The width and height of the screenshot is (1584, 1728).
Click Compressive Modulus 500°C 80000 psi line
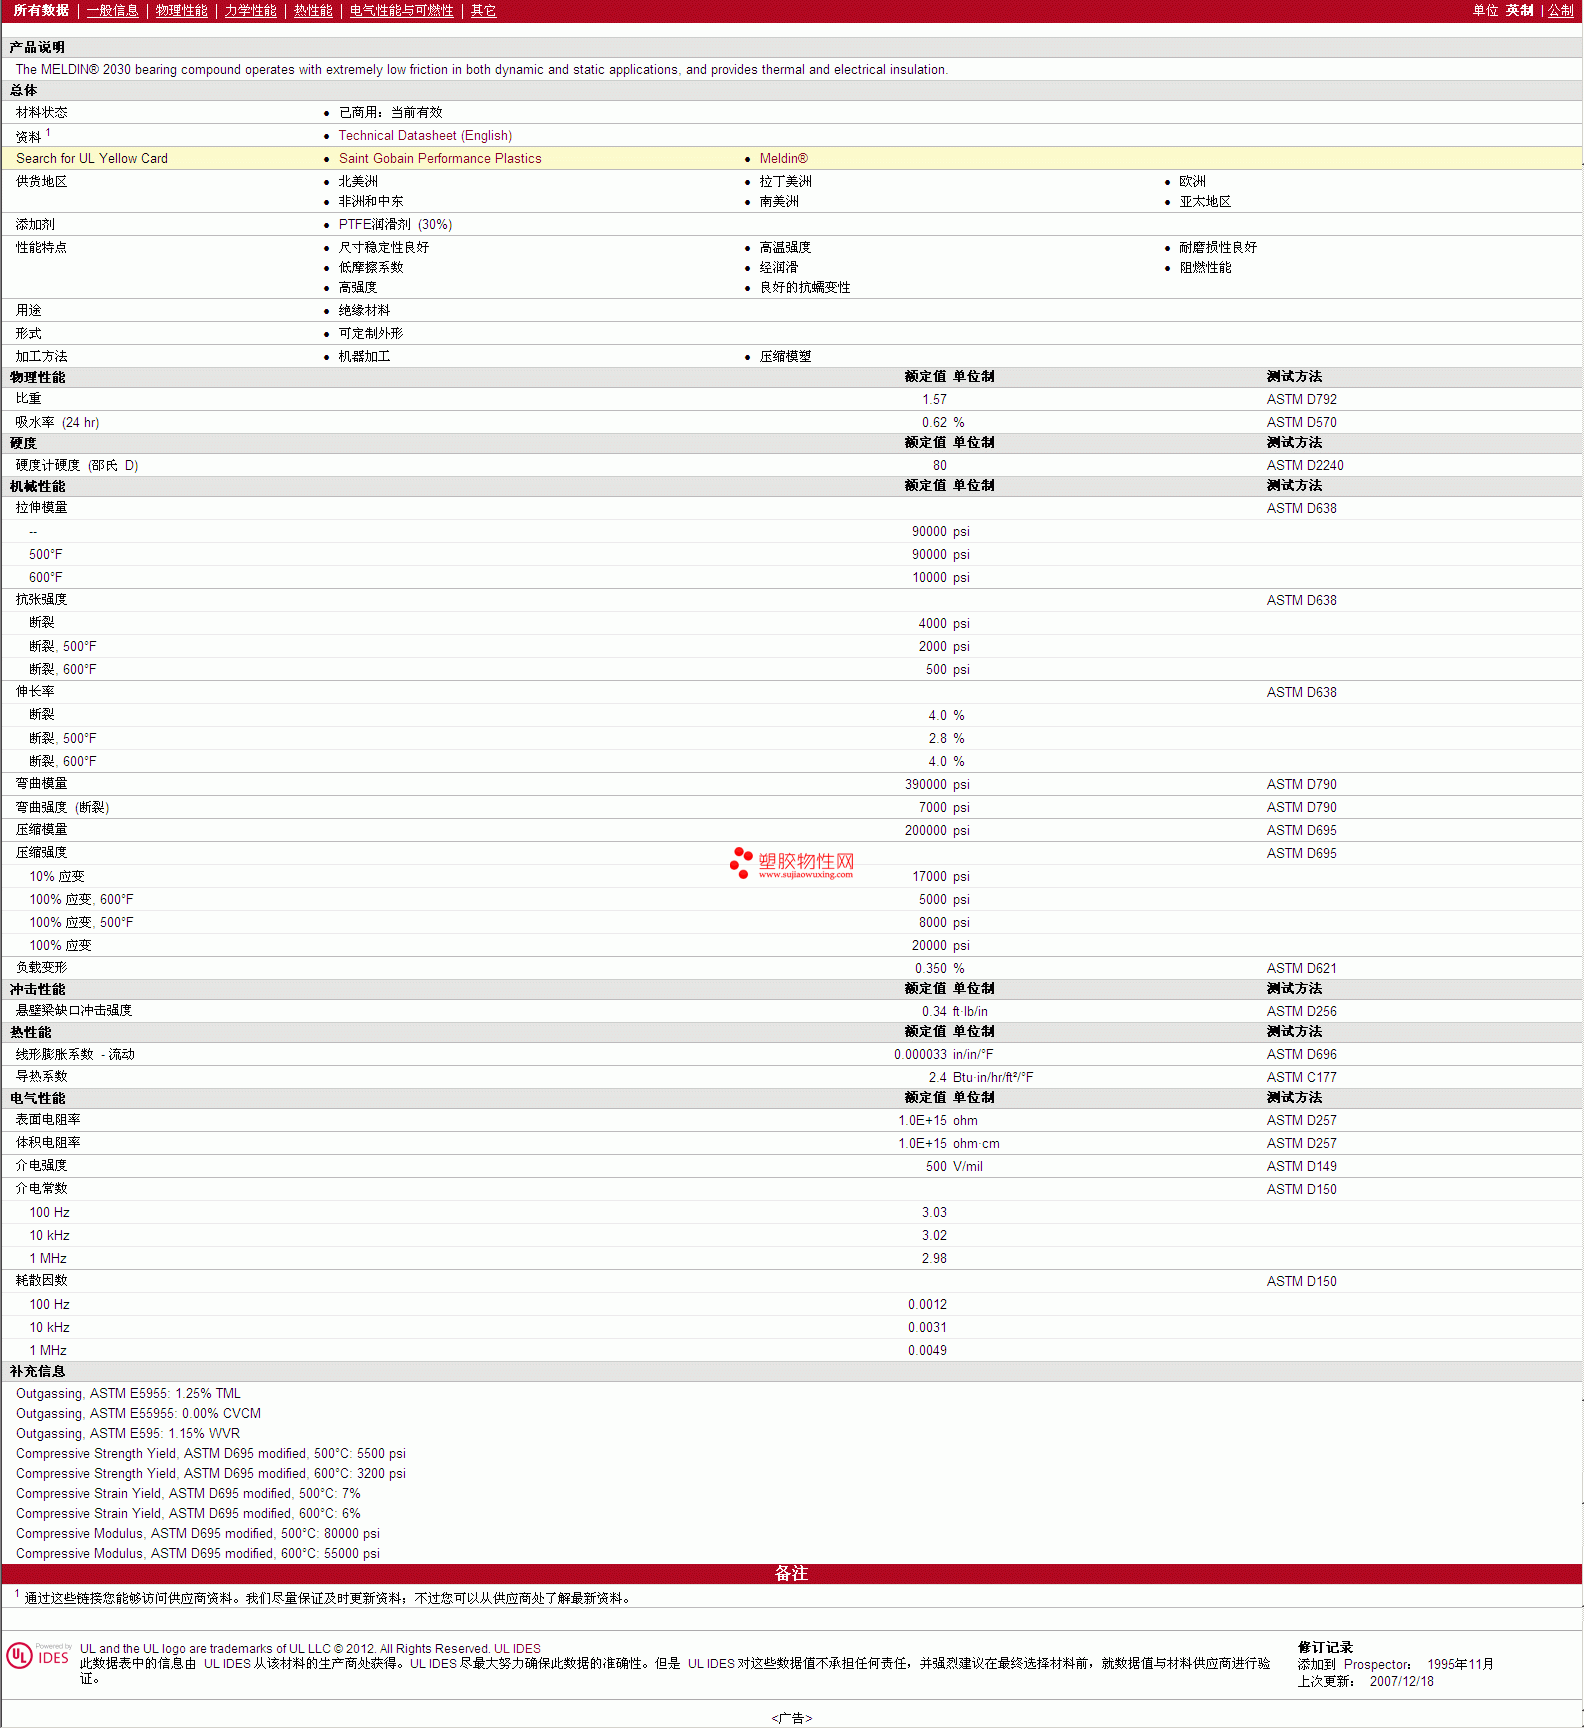198,1533
